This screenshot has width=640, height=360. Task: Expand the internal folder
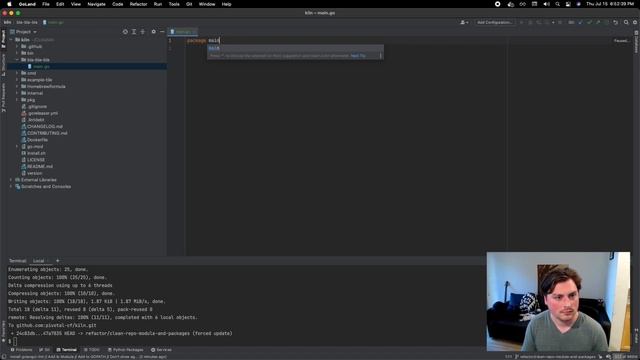17,93
